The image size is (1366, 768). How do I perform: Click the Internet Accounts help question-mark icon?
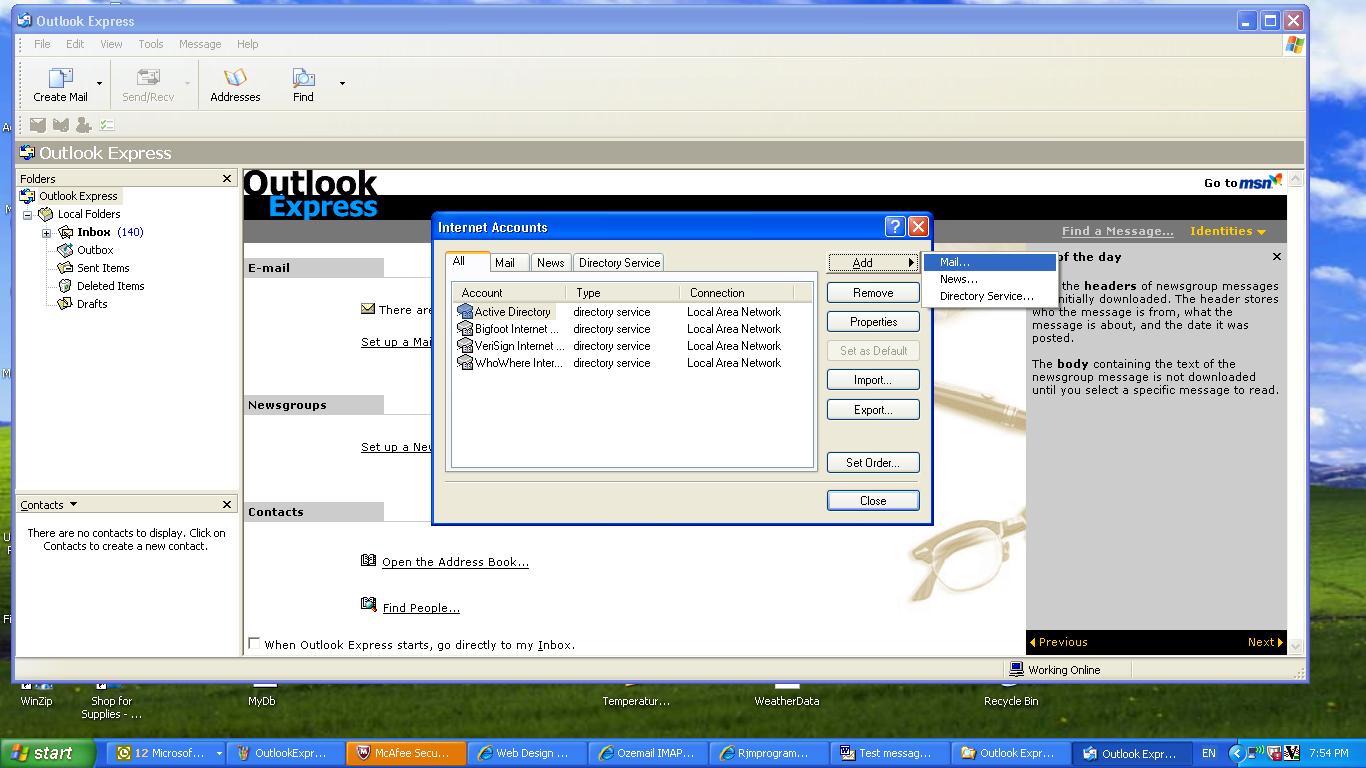click(x=895, y=227)
